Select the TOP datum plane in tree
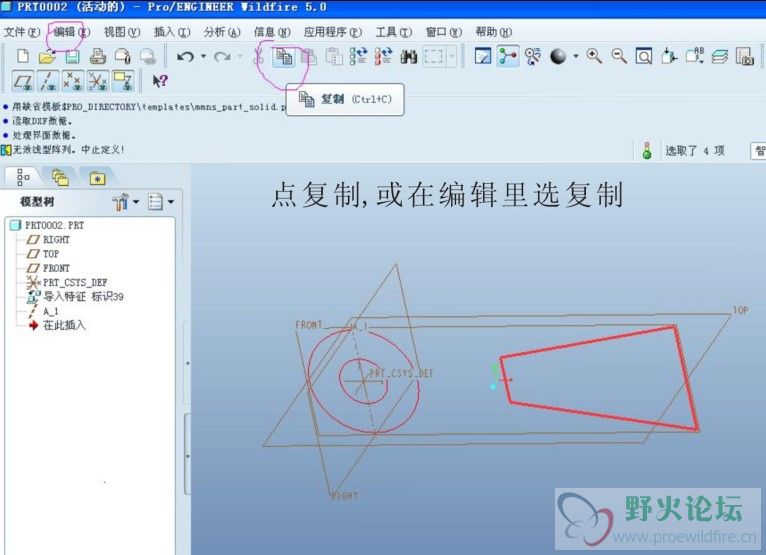 click(43, 254)
